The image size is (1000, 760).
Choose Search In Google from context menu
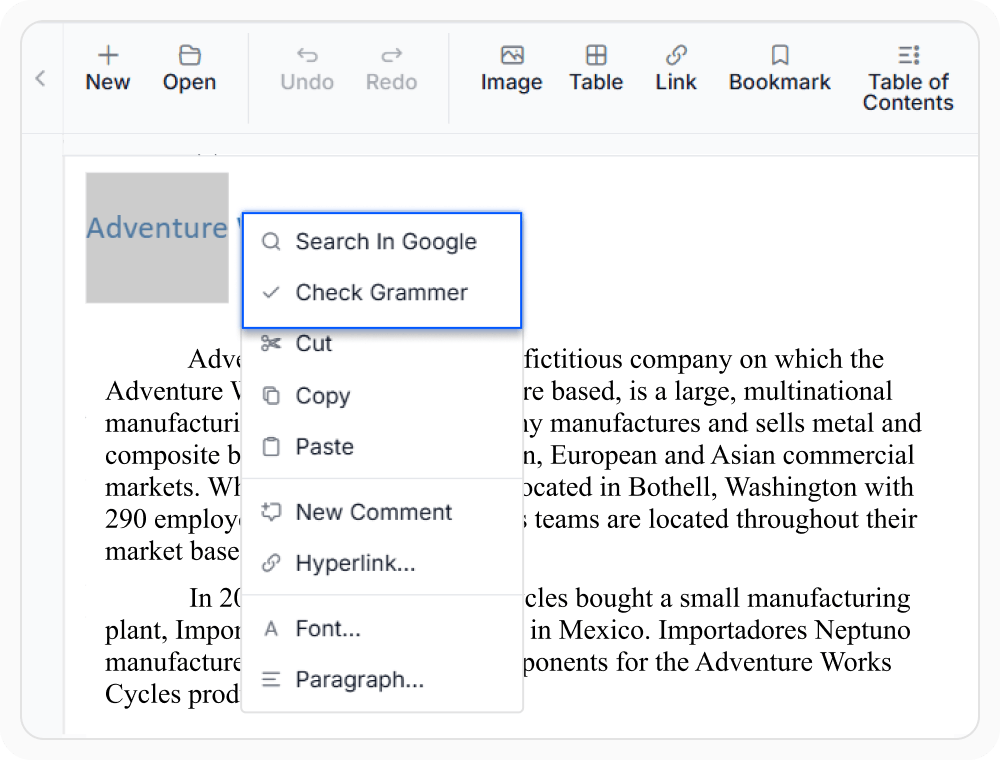coord(382,242)
